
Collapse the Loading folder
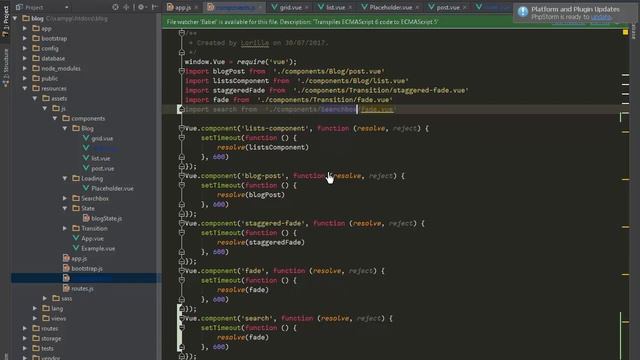[x=65, y=178]
